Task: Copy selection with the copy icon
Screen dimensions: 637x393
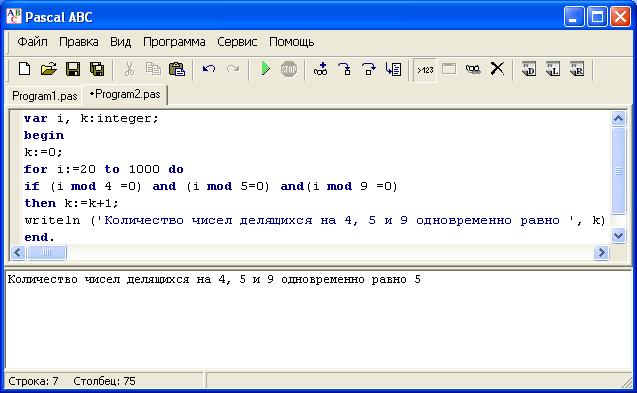Action: pyautogui.click(x=153, y=69)
